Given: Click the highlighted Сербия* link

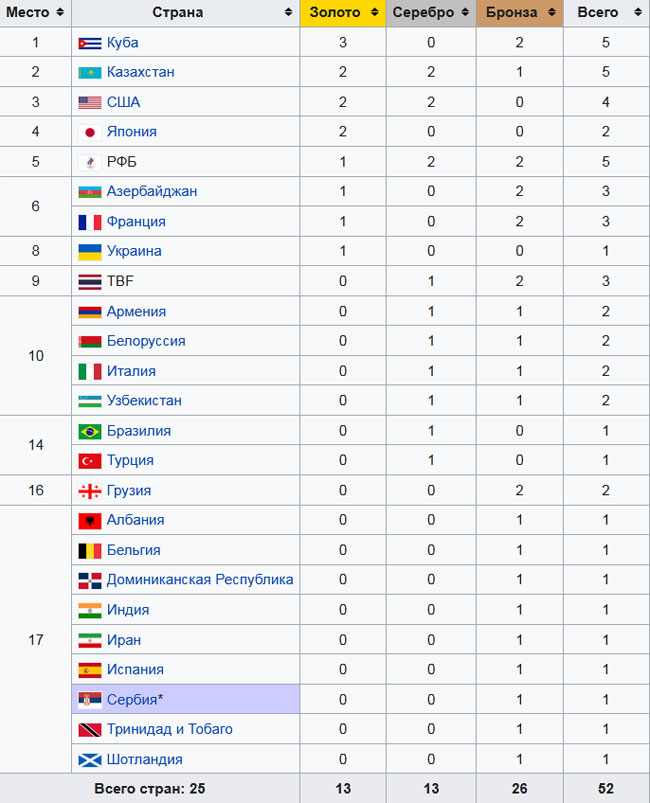Looking at the screenshot, I should pos(134,699).
